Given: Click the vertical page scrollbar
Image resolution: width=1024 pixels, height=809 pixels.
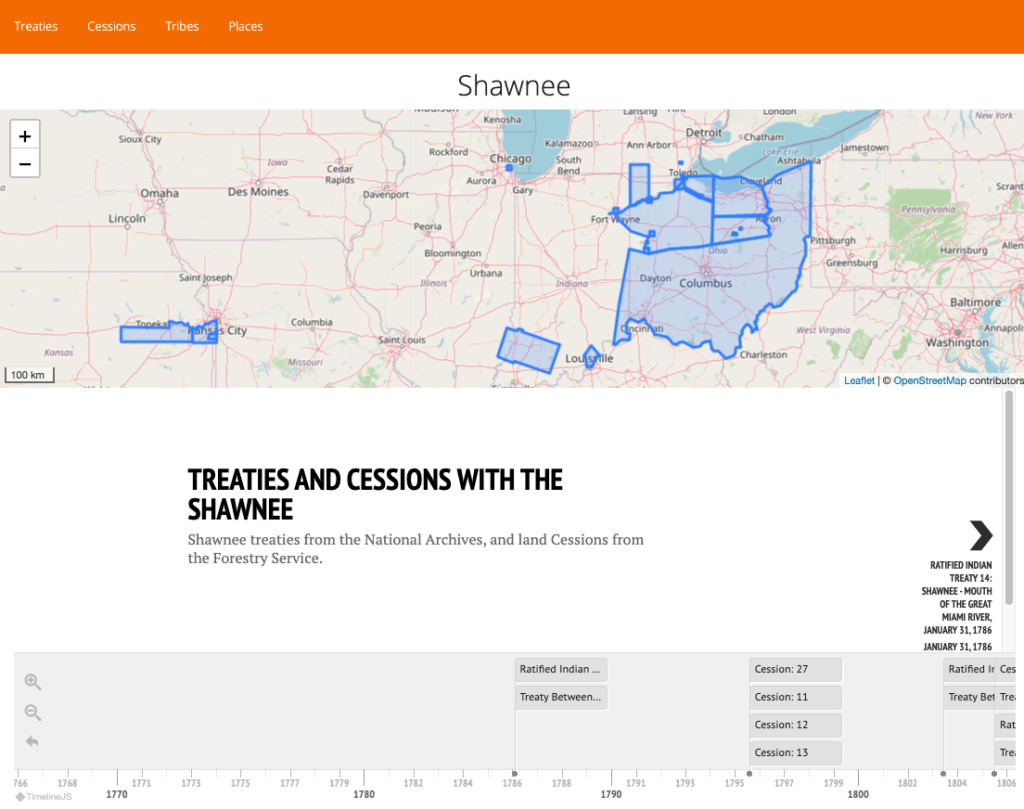Looking at the screenshot, I should tap(1009, 500).
